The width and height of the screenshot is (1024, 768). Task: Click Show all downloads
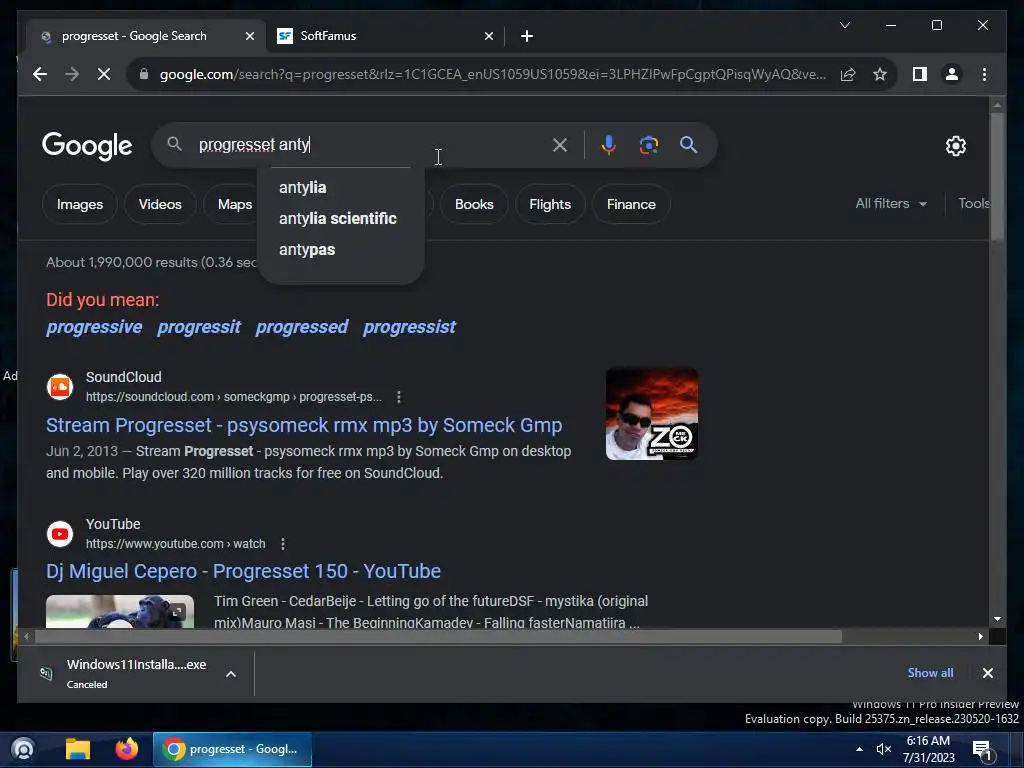click(x=930, y=673)
